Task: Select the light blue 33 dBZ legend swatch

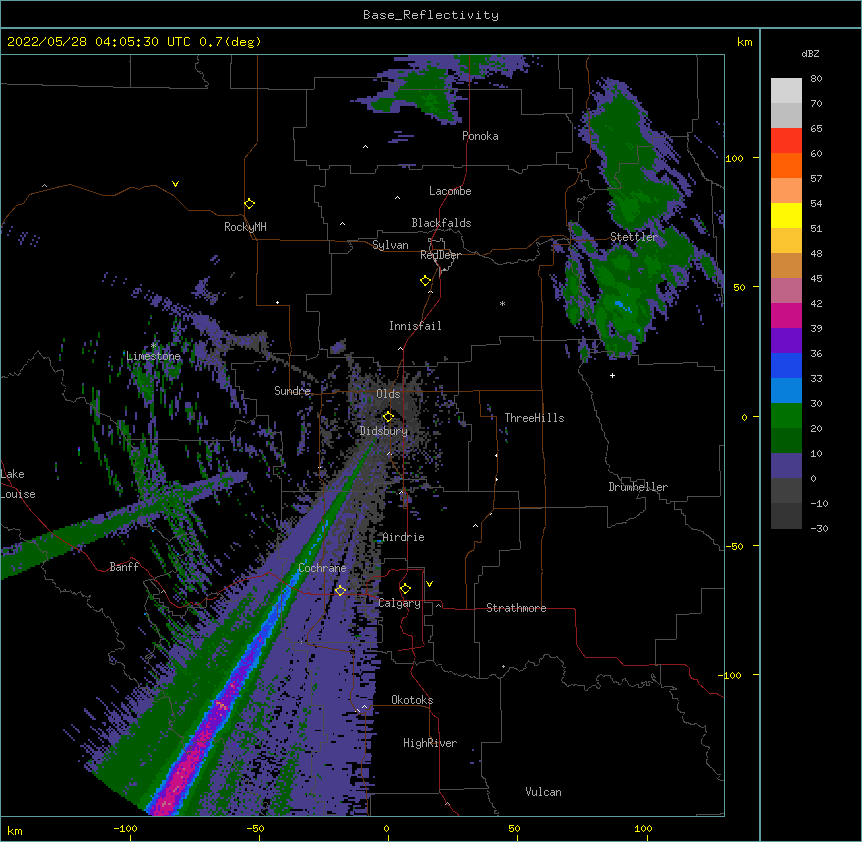Action: (x=786, y=391)
